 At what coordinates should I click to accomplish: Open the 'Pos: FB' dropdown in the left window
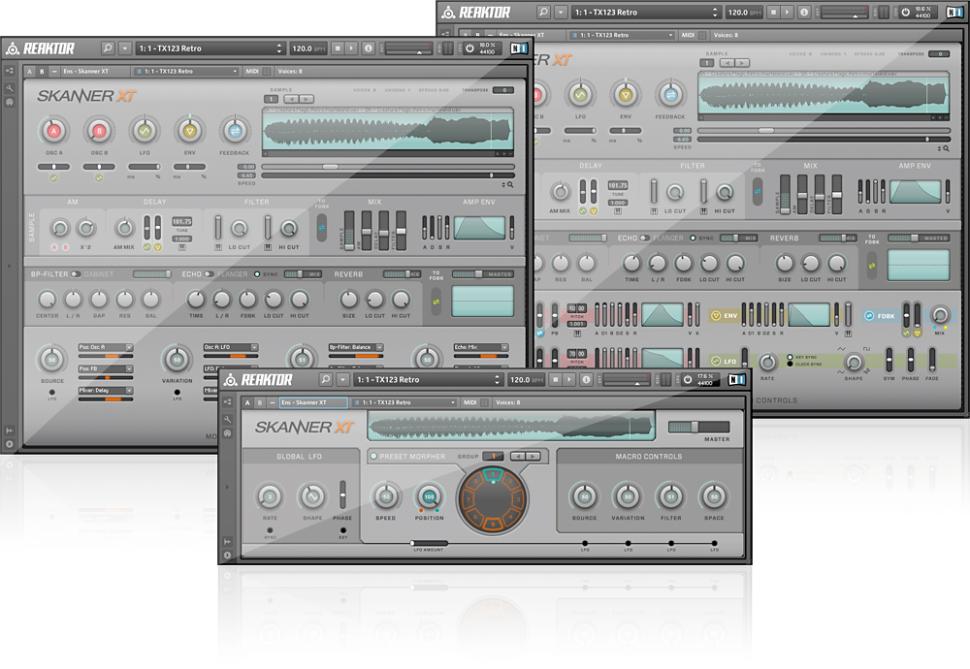point(105,369)
